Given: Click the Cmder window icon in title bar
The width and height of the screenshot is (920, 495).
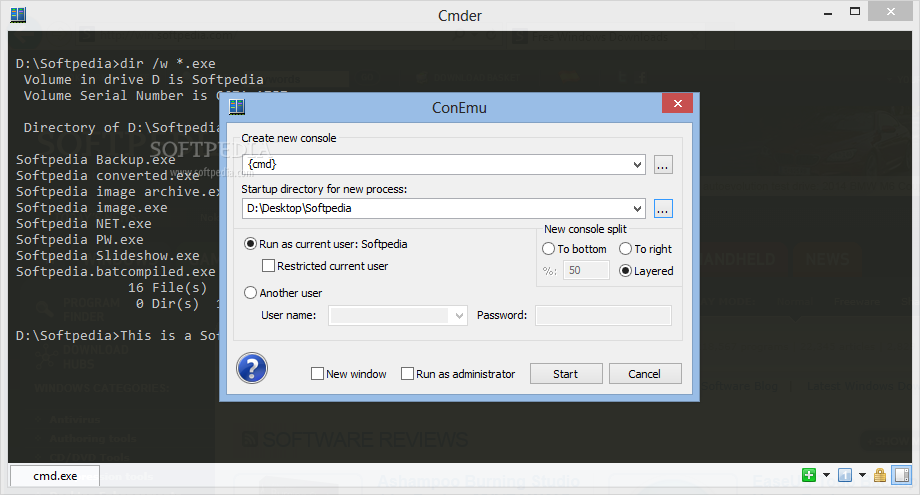Looking at the screenshot, I should click(18, 14).
